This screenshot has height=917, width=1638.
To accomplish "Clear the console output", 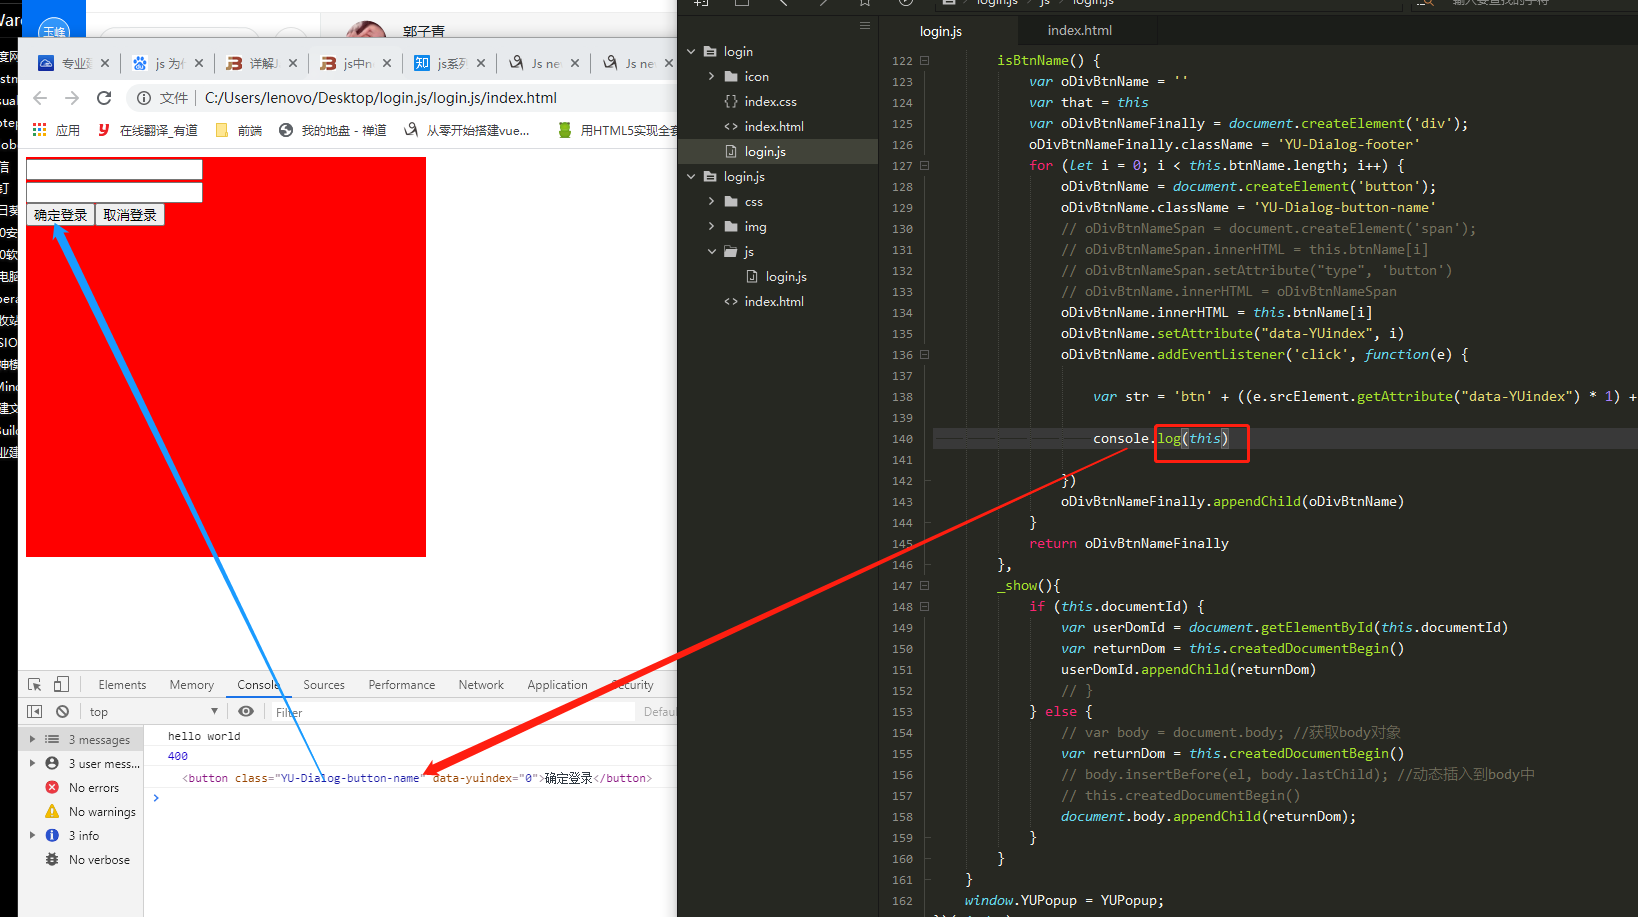I will pyautogui.click(x=62, y=711).
